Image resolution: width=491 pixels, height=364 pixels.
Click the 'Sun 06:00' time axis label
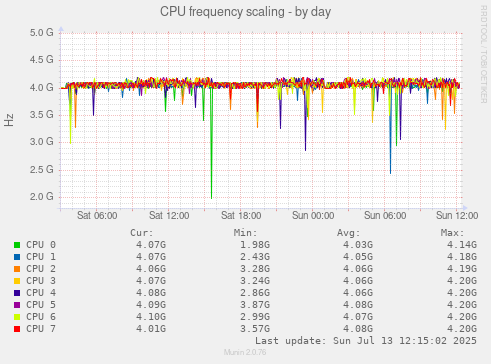385,216
